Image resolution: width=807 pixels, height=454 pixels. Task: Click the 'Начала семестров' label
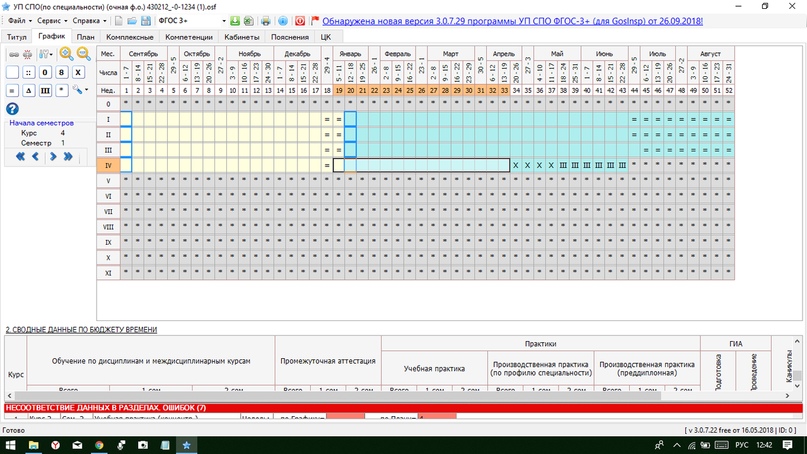tap(41, 123)
